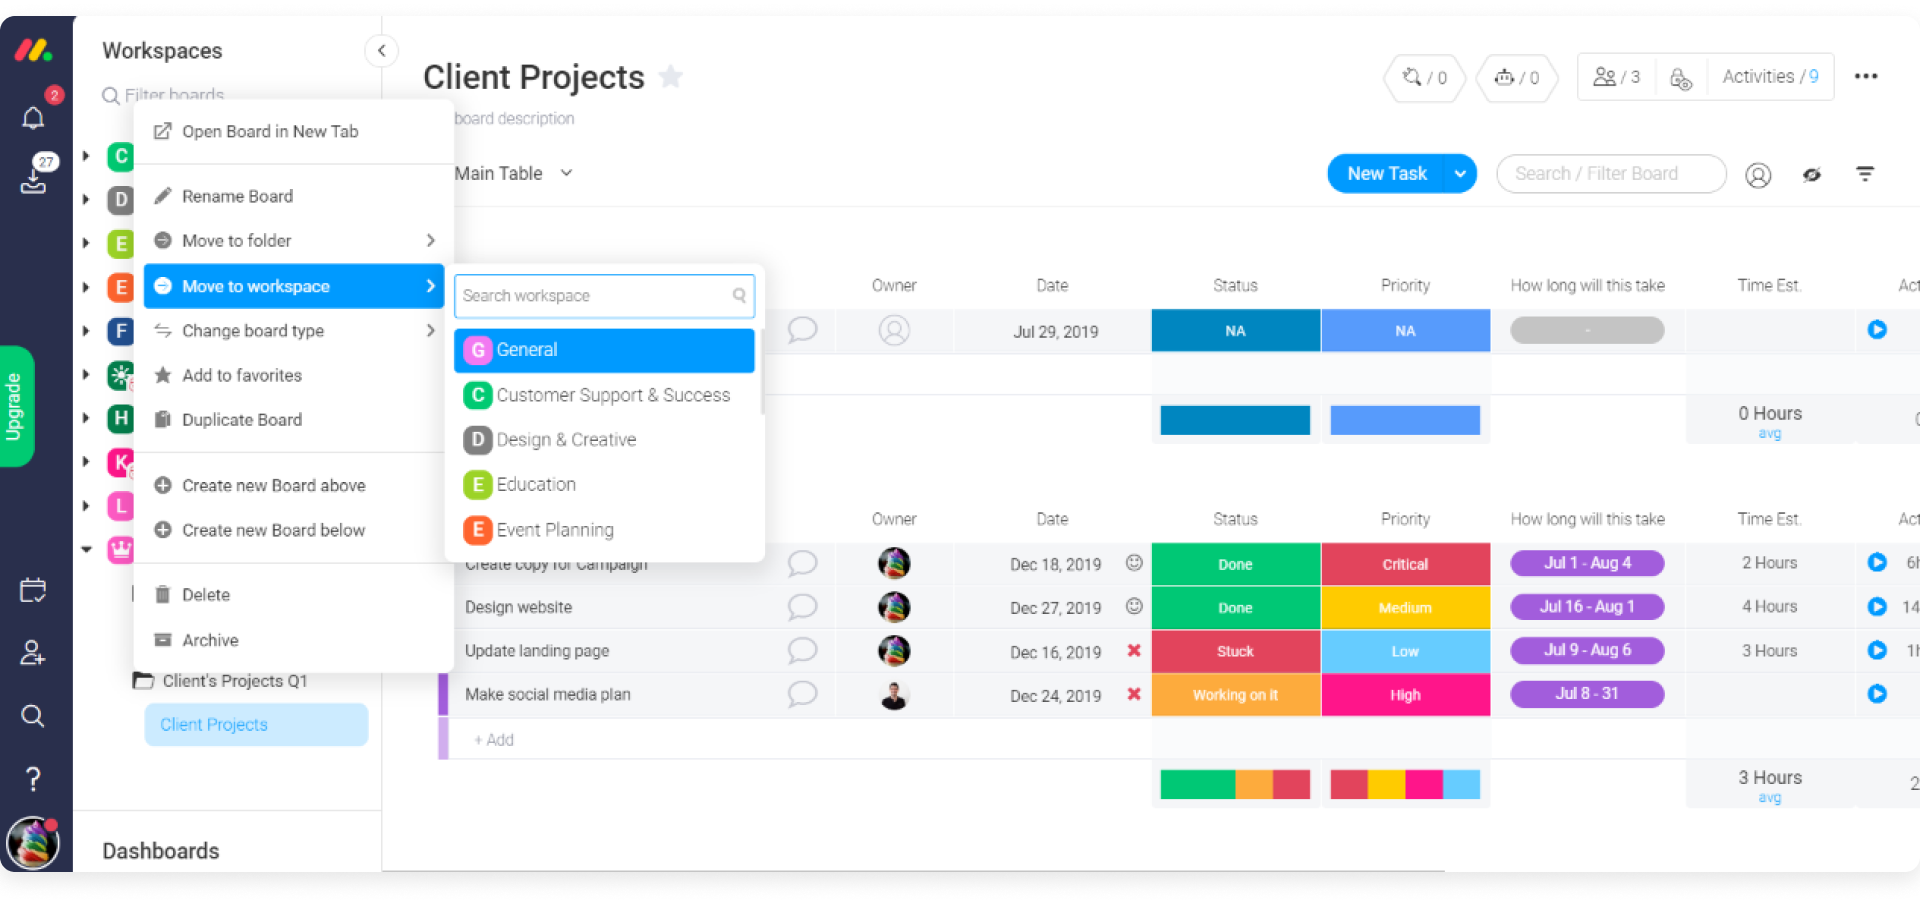
Task: Choose Delete from the context menu
Action: click(x=293, y=594)
